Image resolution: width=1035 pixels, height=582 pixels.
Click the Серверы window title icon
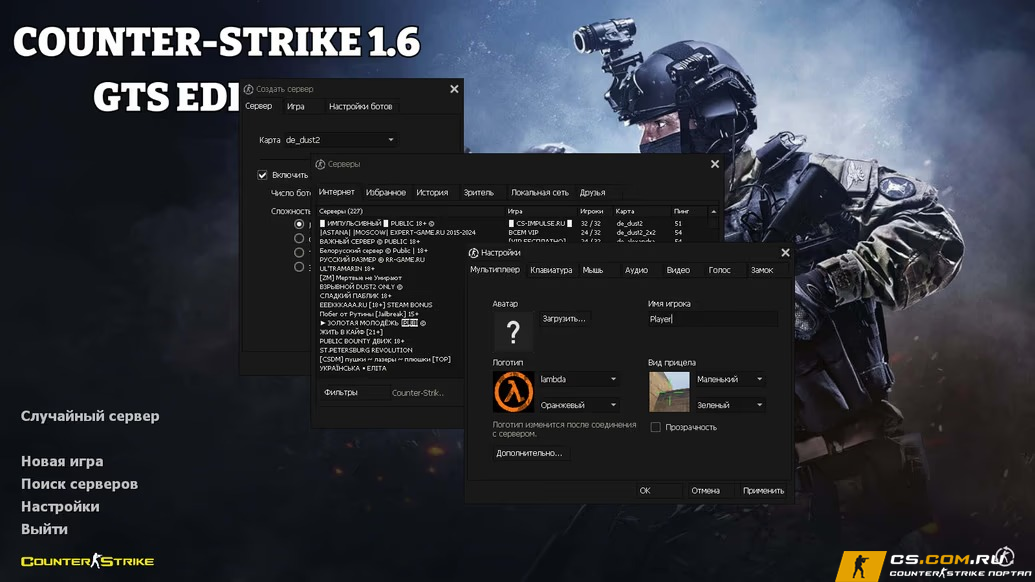click(320, 164)
